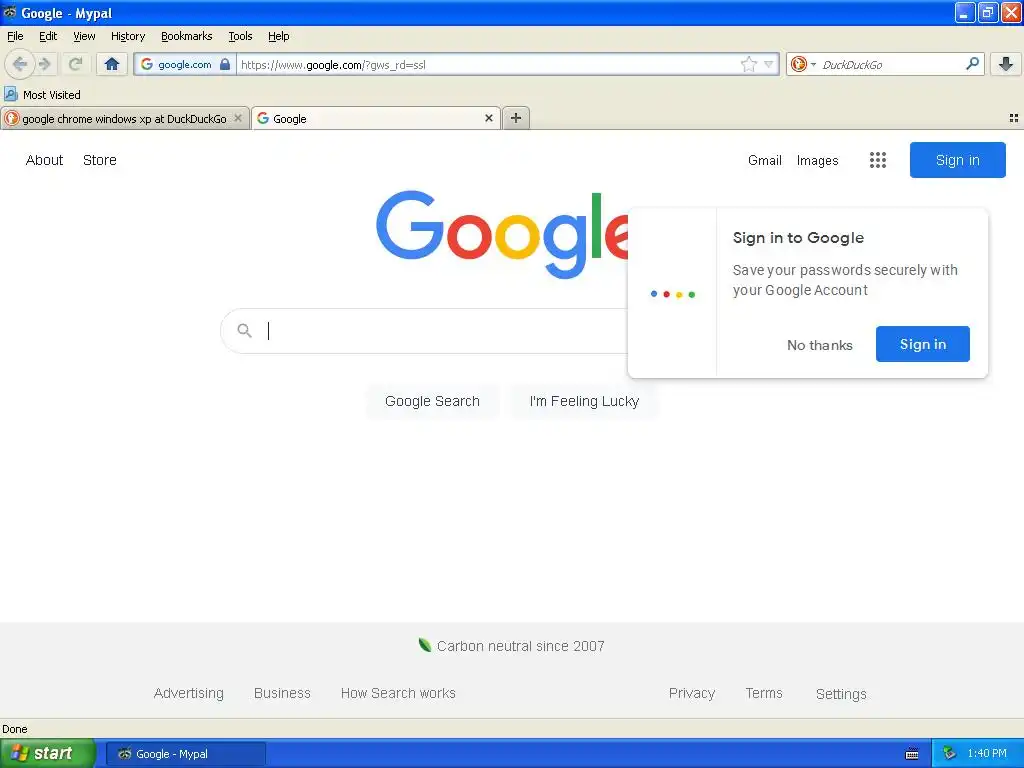Open the Edit menu

(x=48, y=36)
